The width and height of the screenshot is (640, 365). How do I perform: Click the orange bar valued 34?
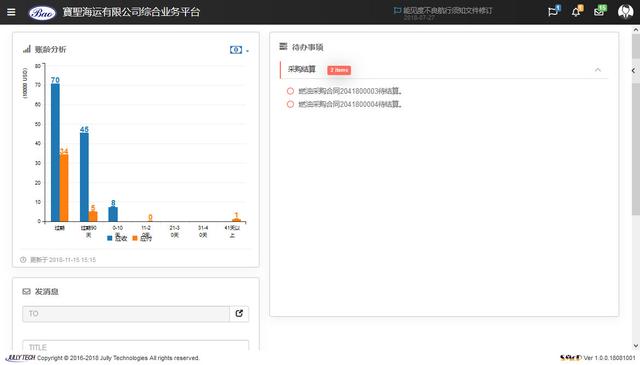64,188
